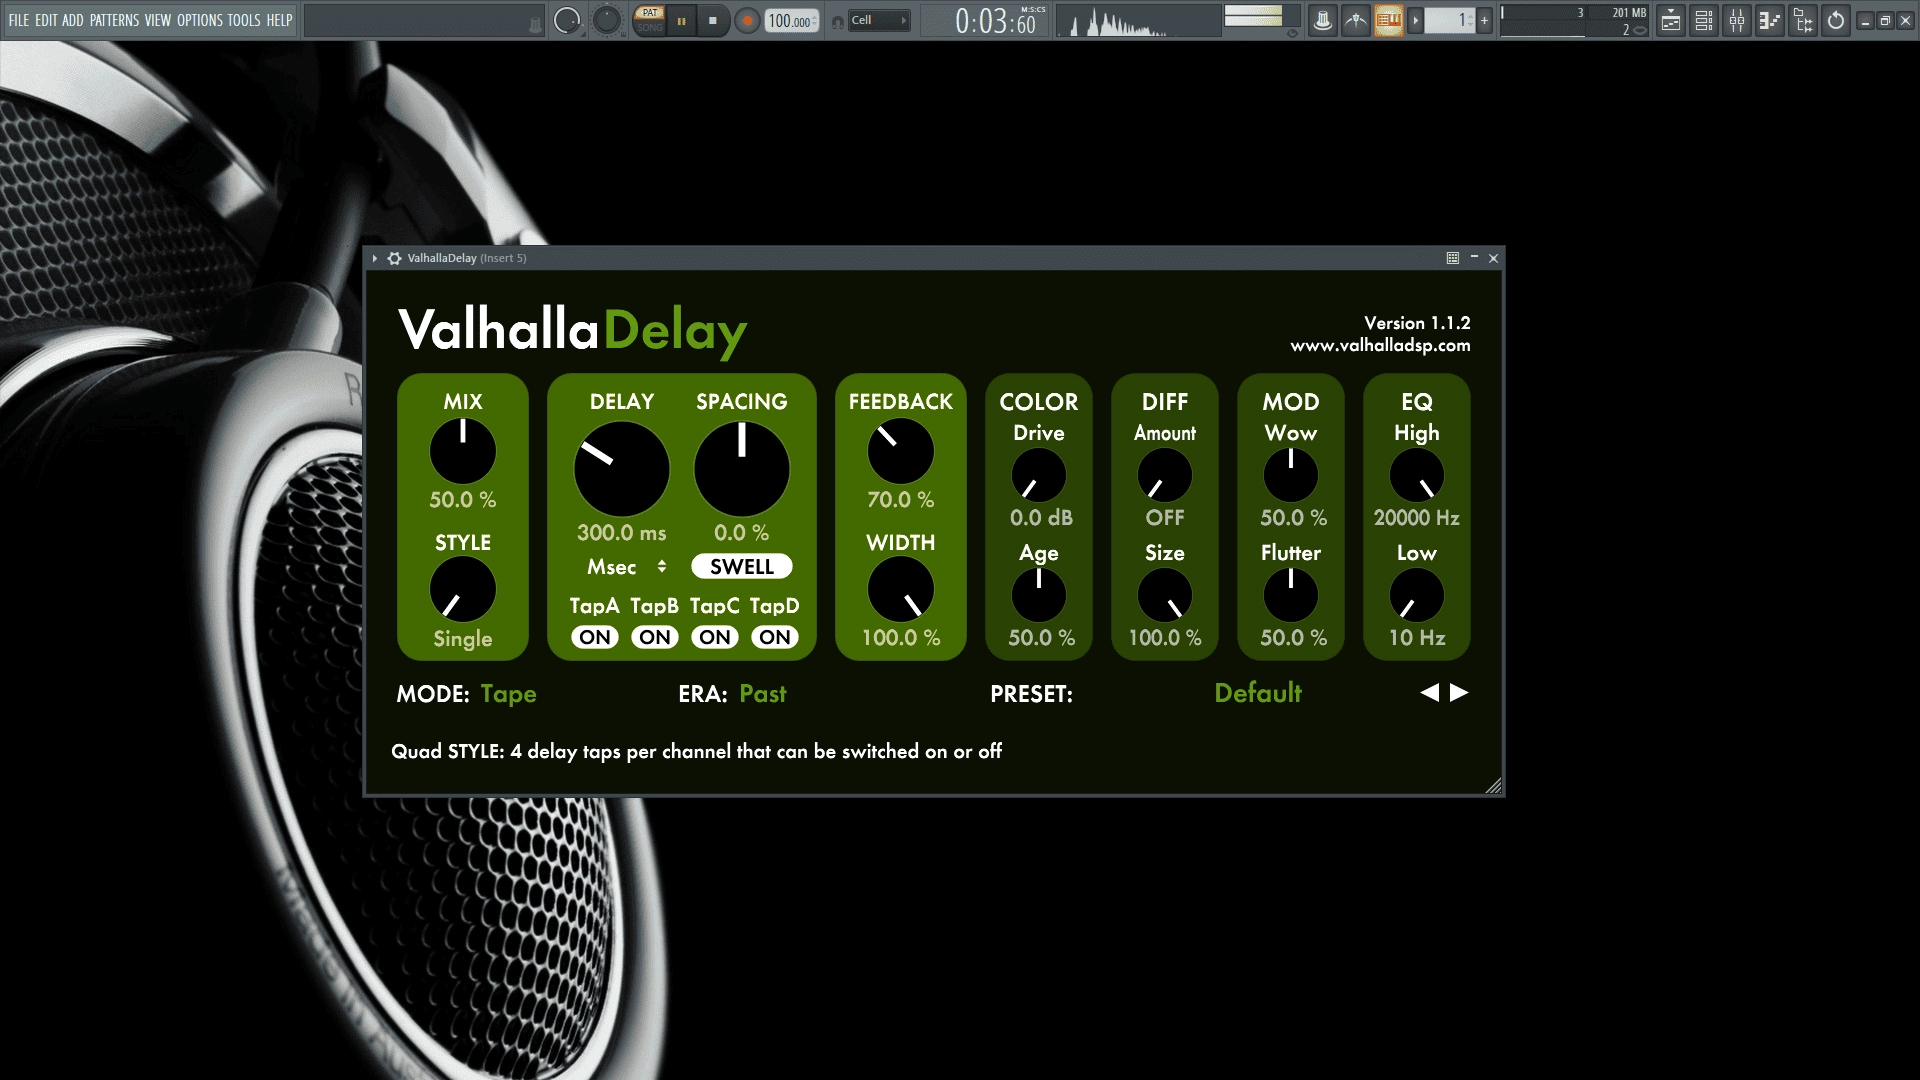This screenshot has height=1080, width=1920.
Task: Open the TOOLS menu
Action: 244,20
